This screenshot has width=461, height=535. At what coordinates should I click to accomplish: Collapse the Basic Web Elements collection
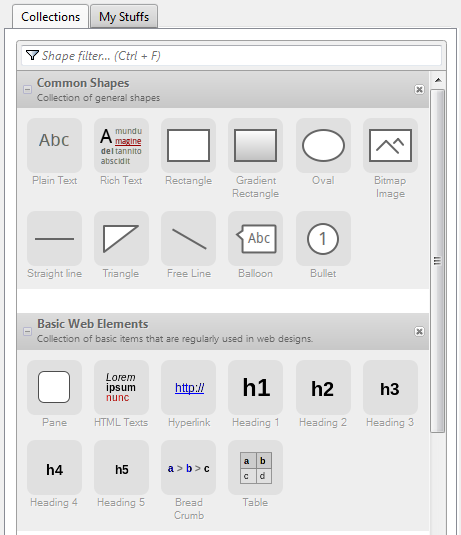coord(28,331)
